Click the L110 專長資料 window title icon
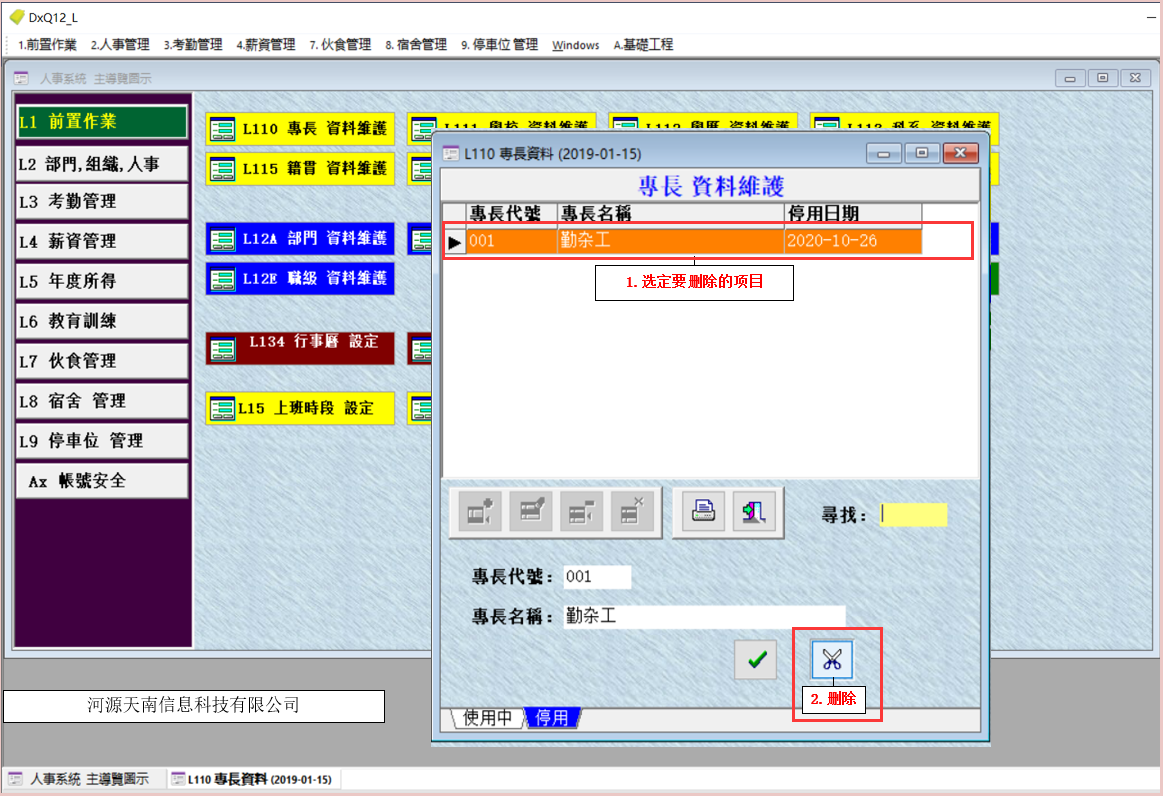Viewport: 1163px width, 796px height. 450,154
